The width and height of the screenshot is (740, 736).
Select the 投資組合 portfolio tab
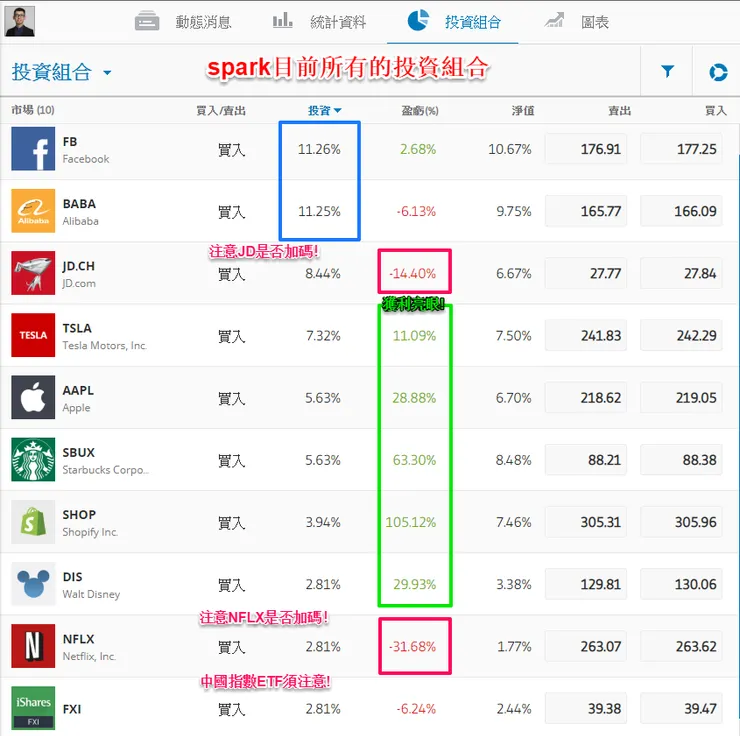tap(473, 22)
